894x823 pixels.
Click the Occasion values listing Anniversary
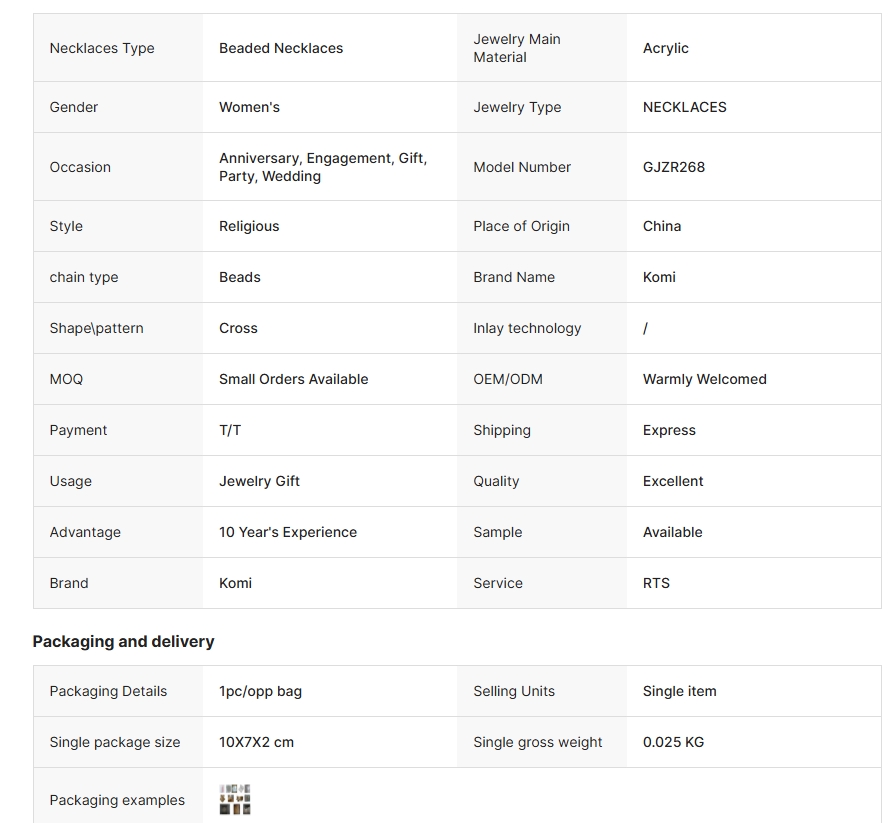click(x=323, y=167)
